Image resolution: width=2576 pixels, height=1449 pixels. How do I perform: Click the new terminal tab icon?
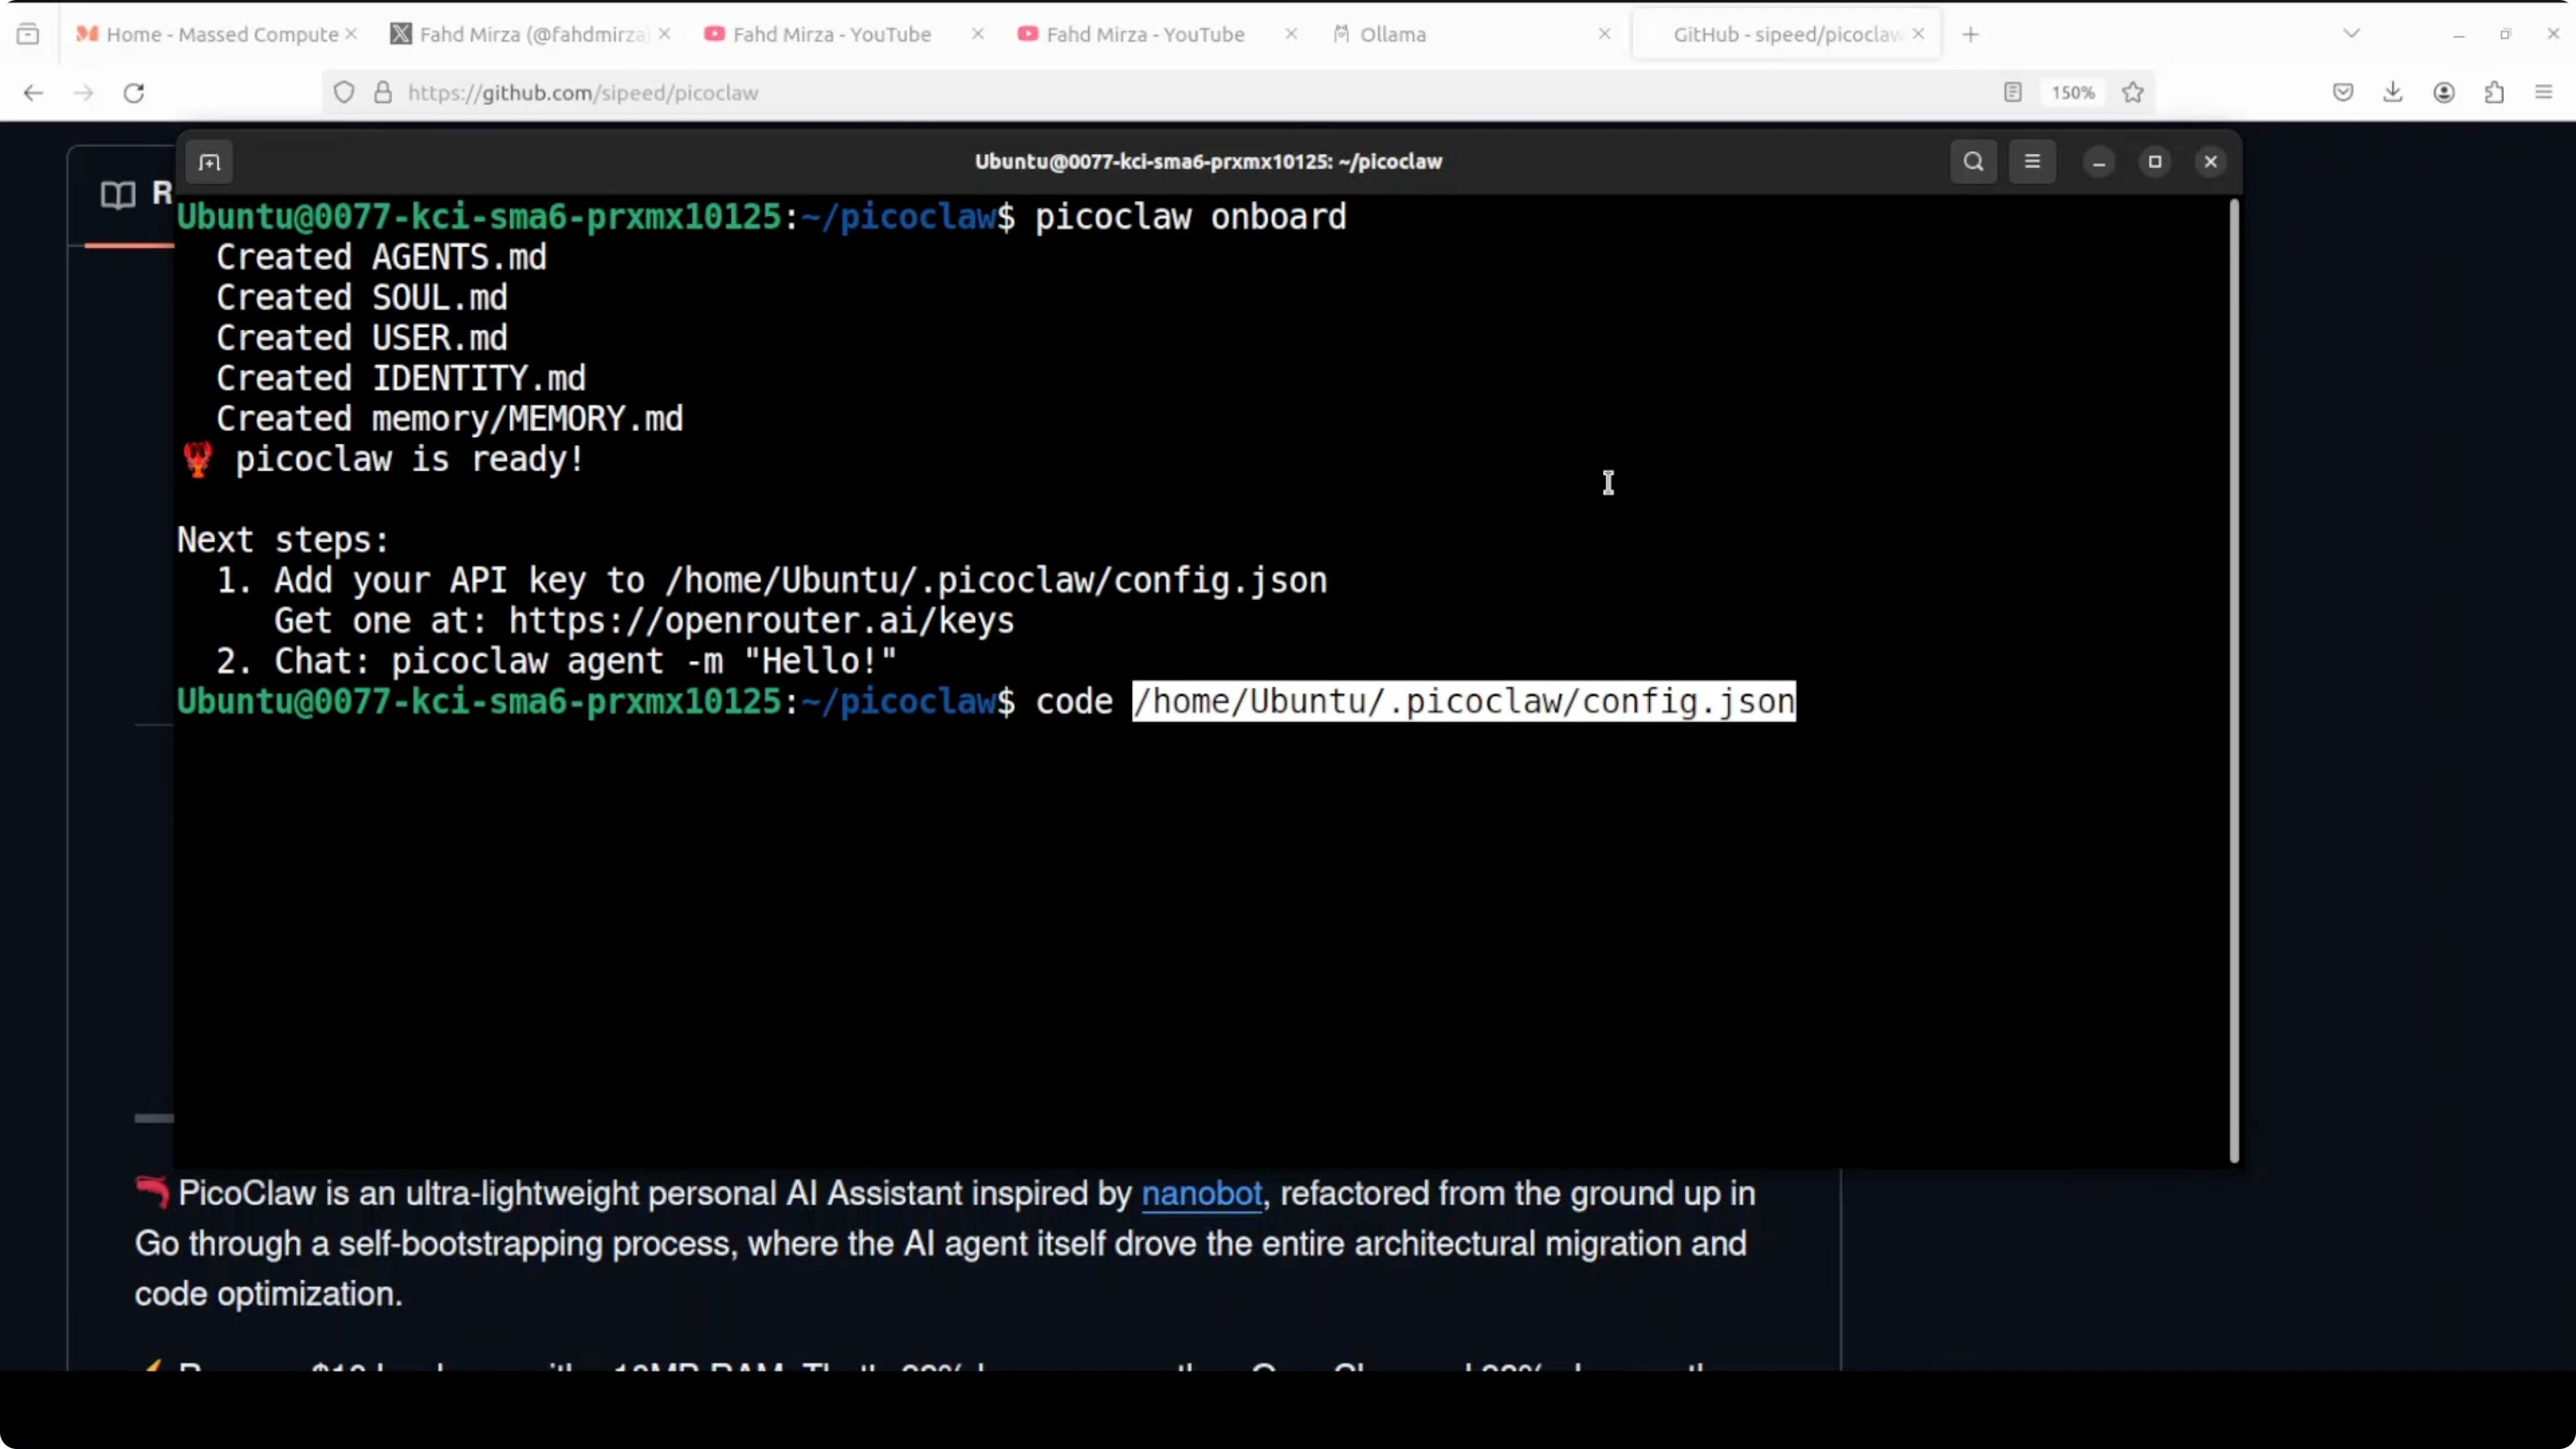209,162
